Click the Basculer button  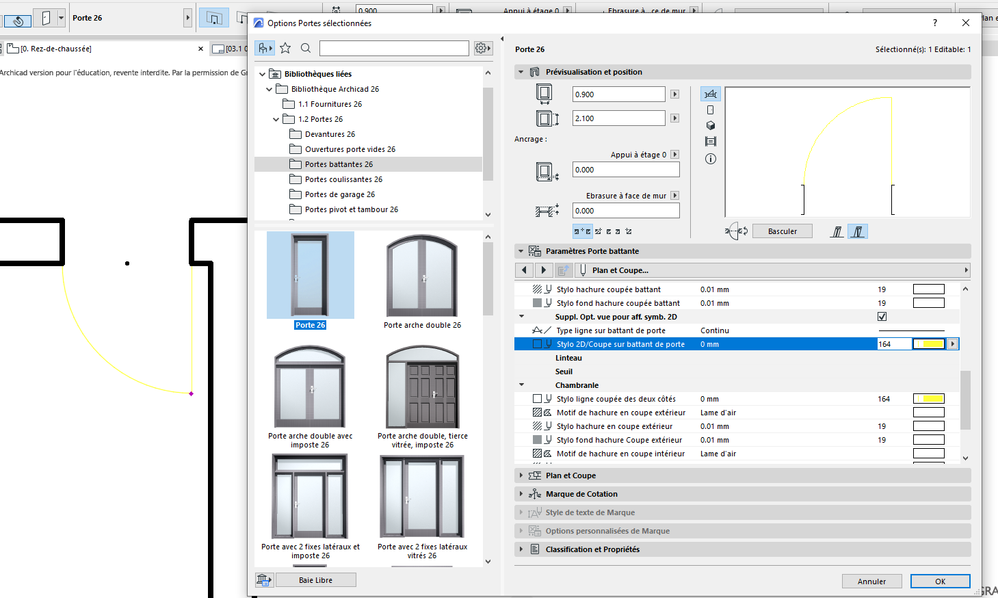782,231
